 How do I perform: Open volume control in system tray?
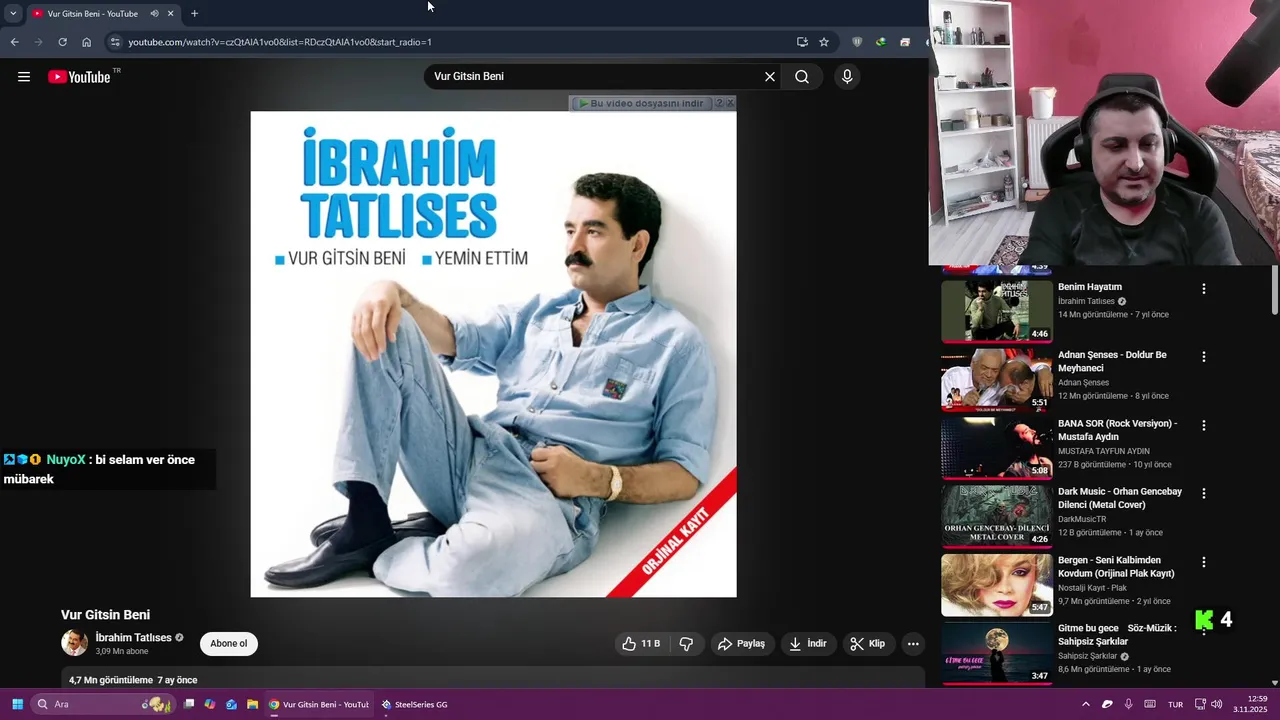1217,704
